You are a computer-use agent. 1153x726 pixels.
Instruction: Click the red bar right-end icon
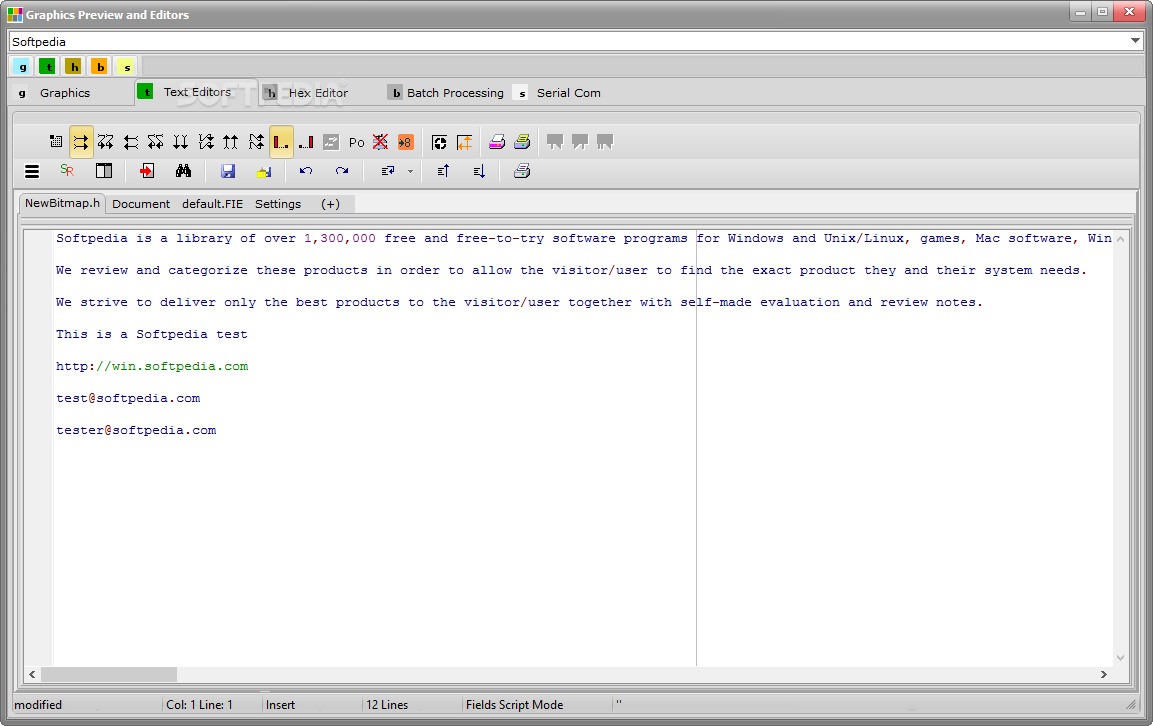(x=307, y=142)
